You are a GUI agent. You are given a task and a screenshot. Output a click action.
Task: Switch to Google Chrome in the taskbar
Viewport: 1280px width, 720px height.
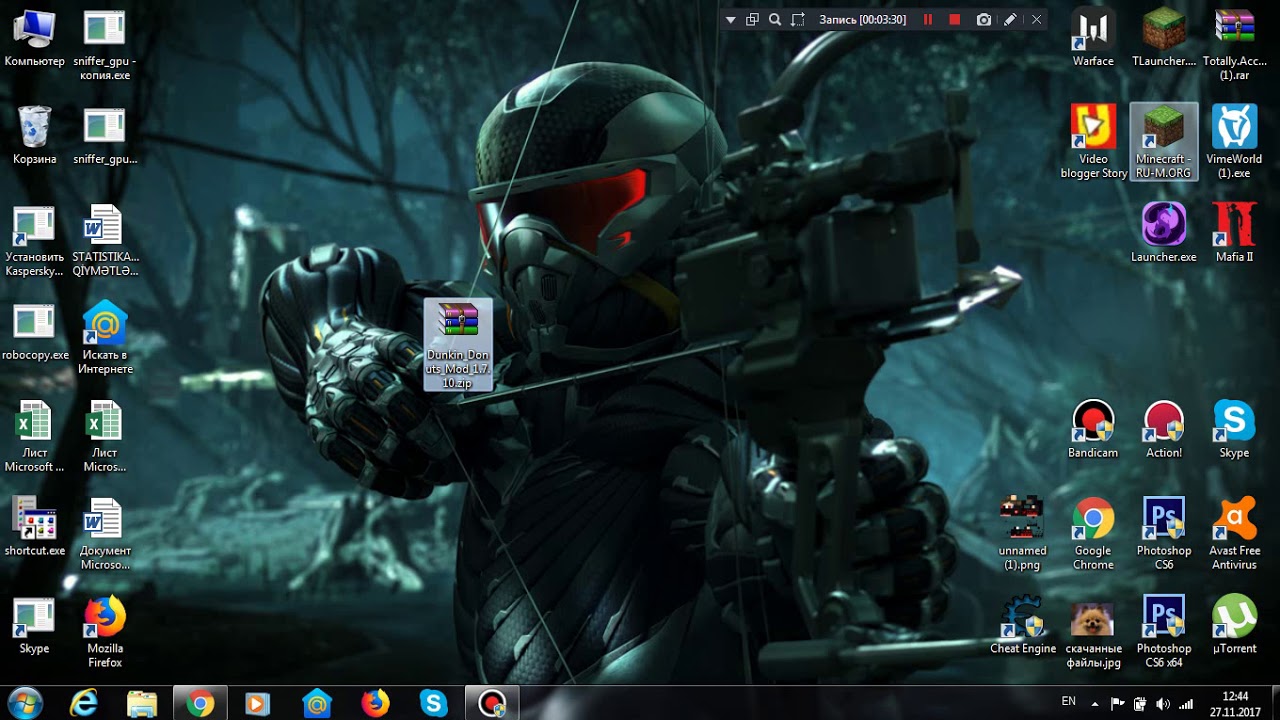click(200, 703)
